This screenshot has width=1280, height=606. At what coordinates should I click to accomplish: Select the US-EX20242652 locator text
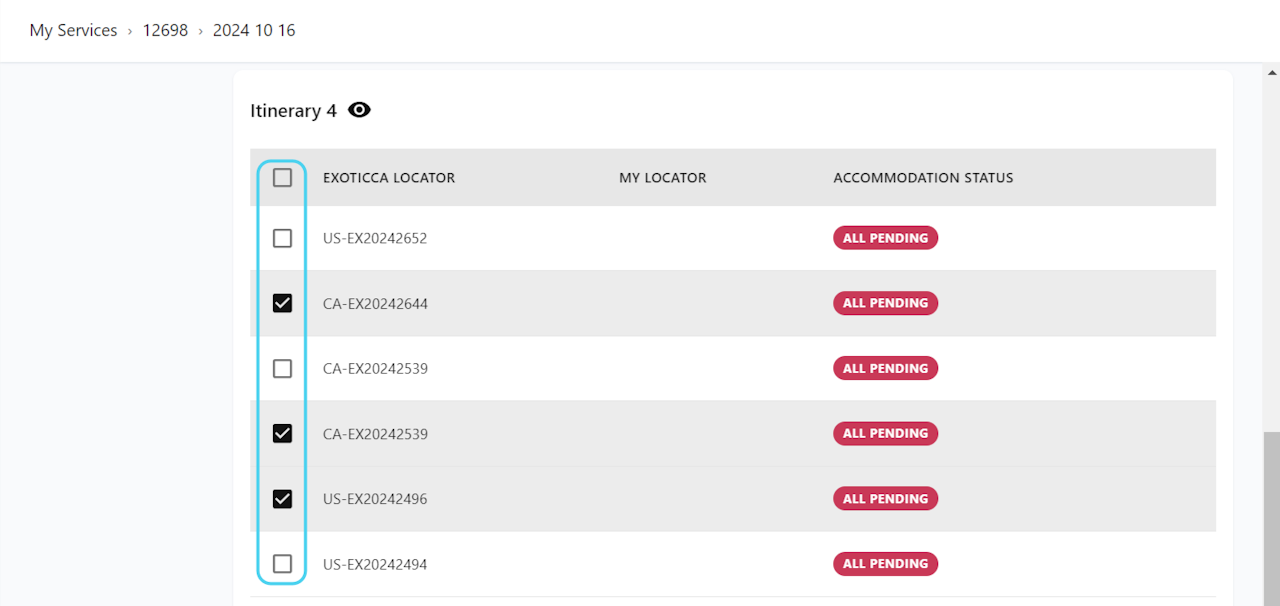[375, 238]
